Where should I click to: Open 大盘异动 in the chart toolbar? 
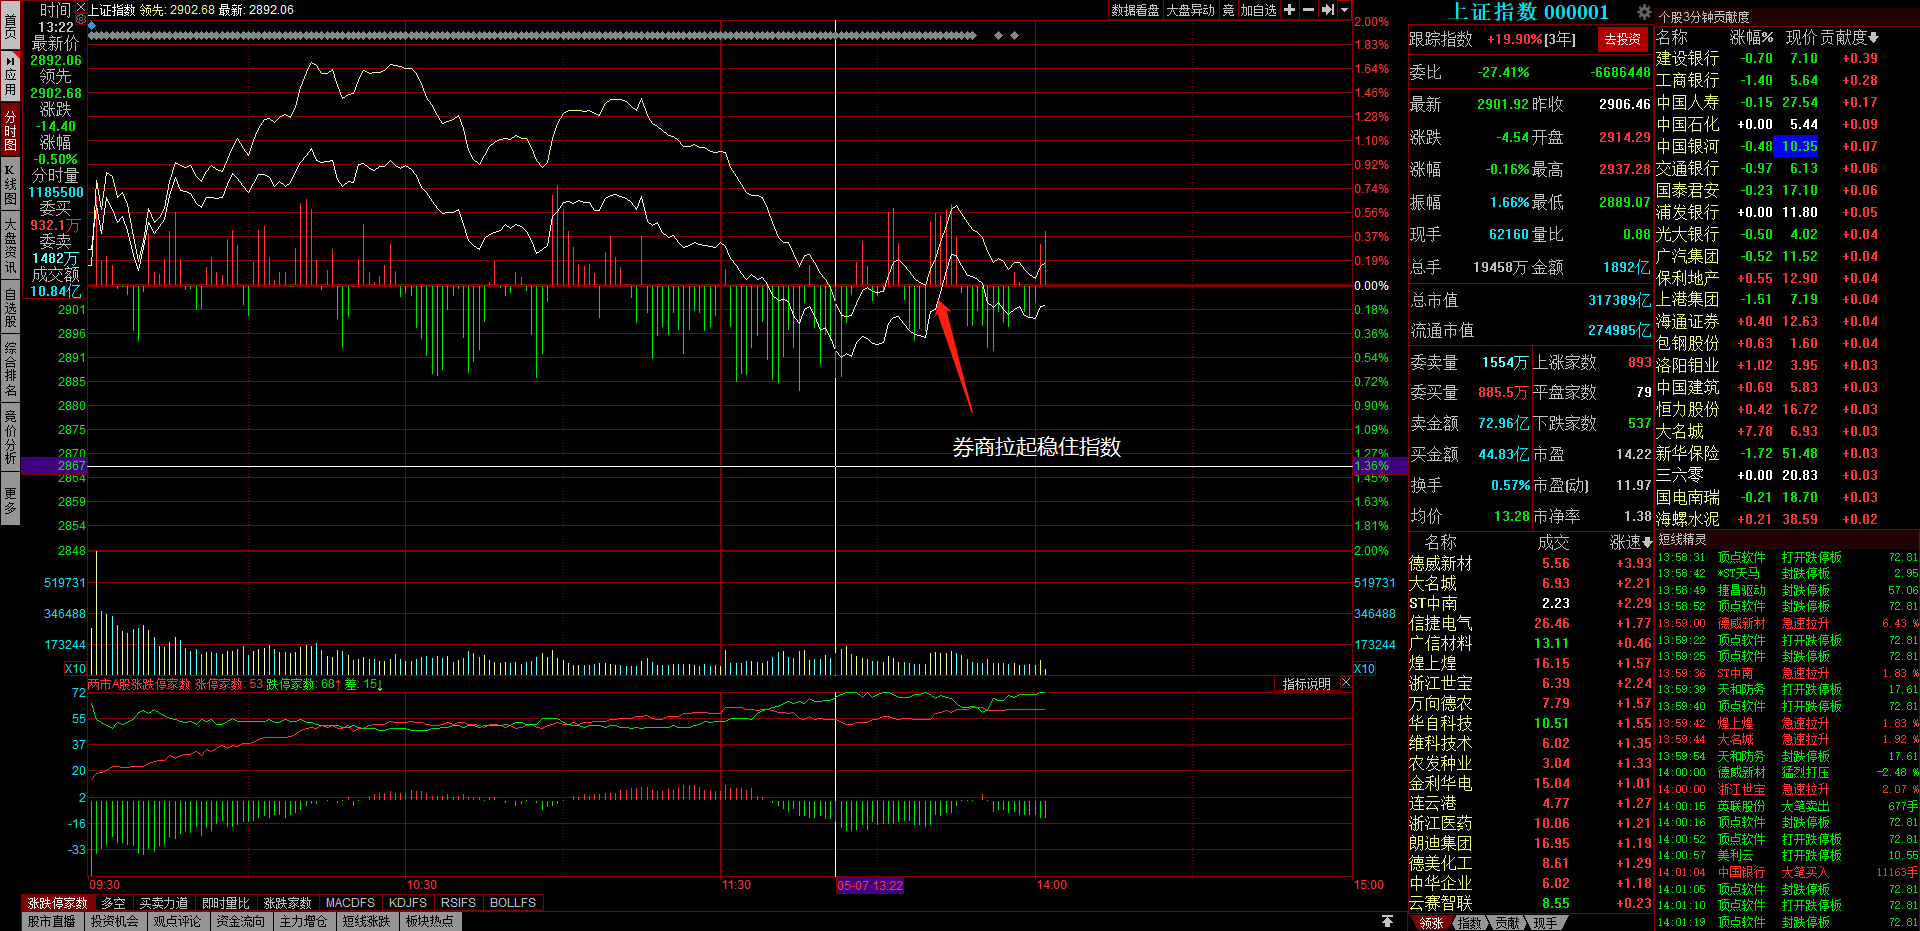pyautogui.click(x=1190, y=10)
